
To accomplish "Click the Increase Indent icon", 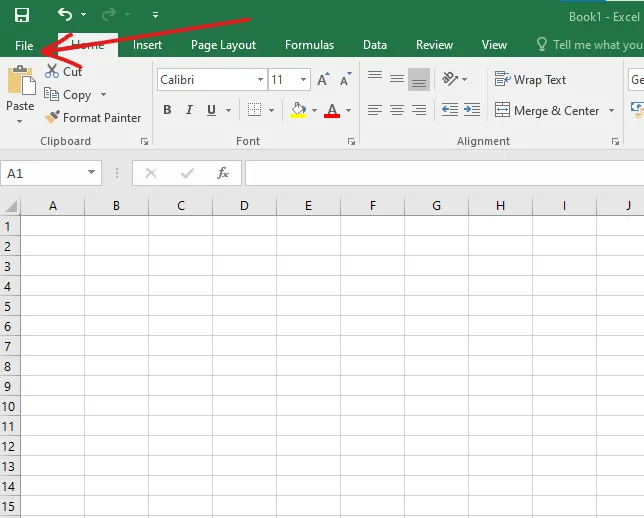I will click(472, 110).
